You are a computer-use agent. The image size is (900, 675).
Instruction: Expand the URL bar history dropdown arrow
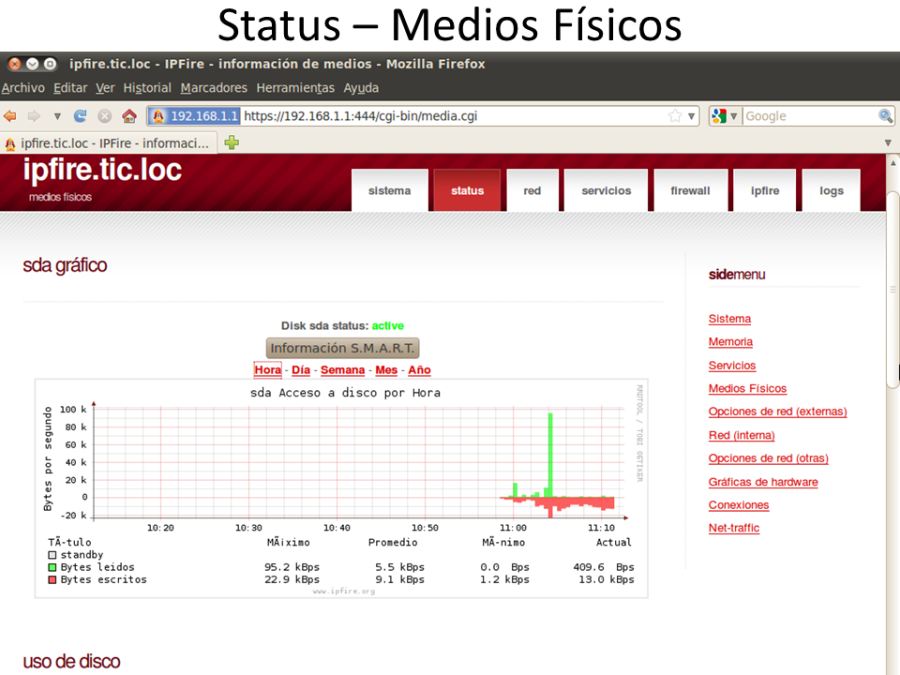[691, 116]
